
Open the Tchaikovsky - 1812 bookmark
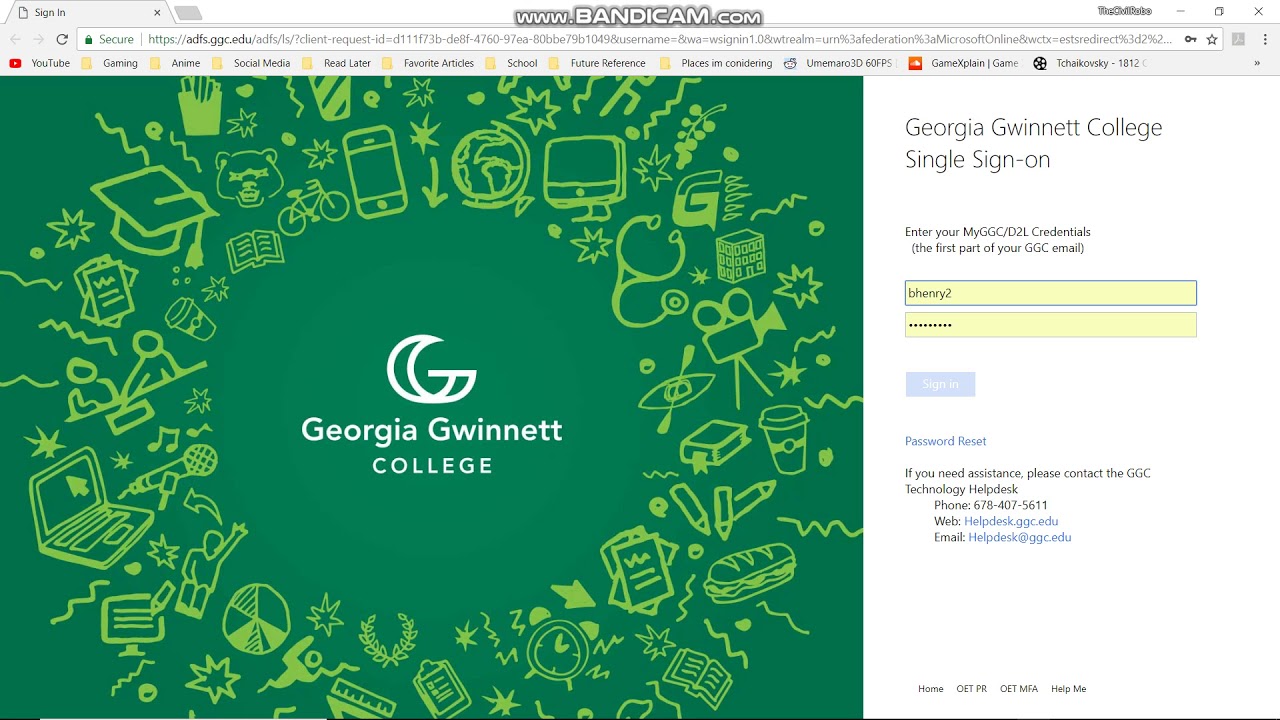(x=1090, y=63)
